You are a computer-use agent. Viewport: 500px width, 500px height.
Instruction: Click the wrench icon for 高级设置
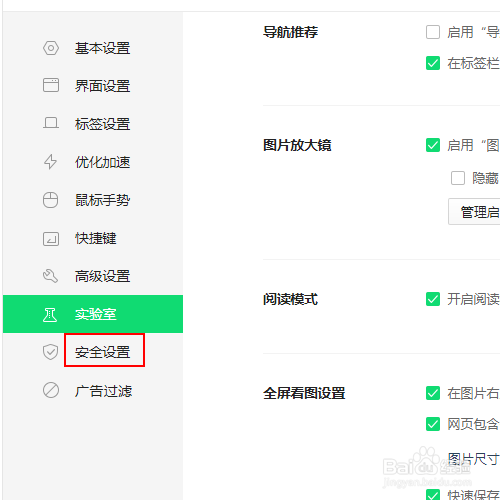[50, 276]
